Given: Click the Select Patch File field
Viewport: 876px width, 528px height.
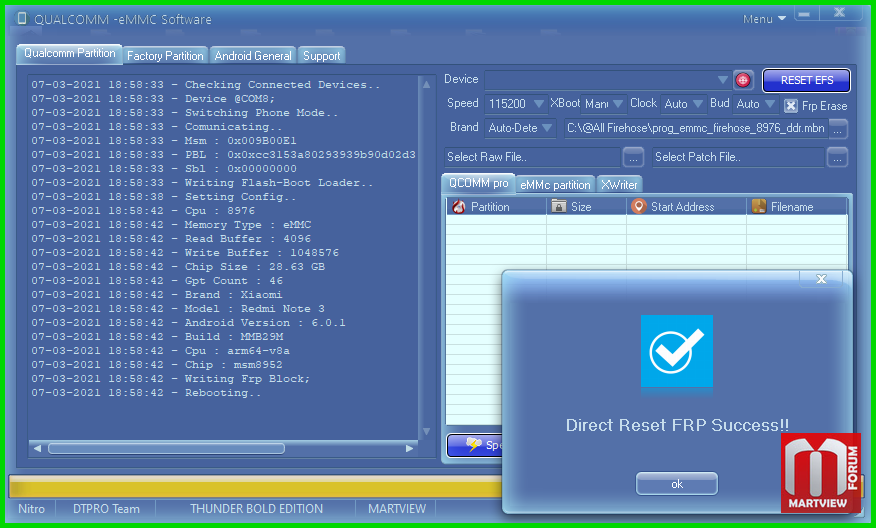Looking at the screenshot, I should pyautogui.click(x=739, y=157).
